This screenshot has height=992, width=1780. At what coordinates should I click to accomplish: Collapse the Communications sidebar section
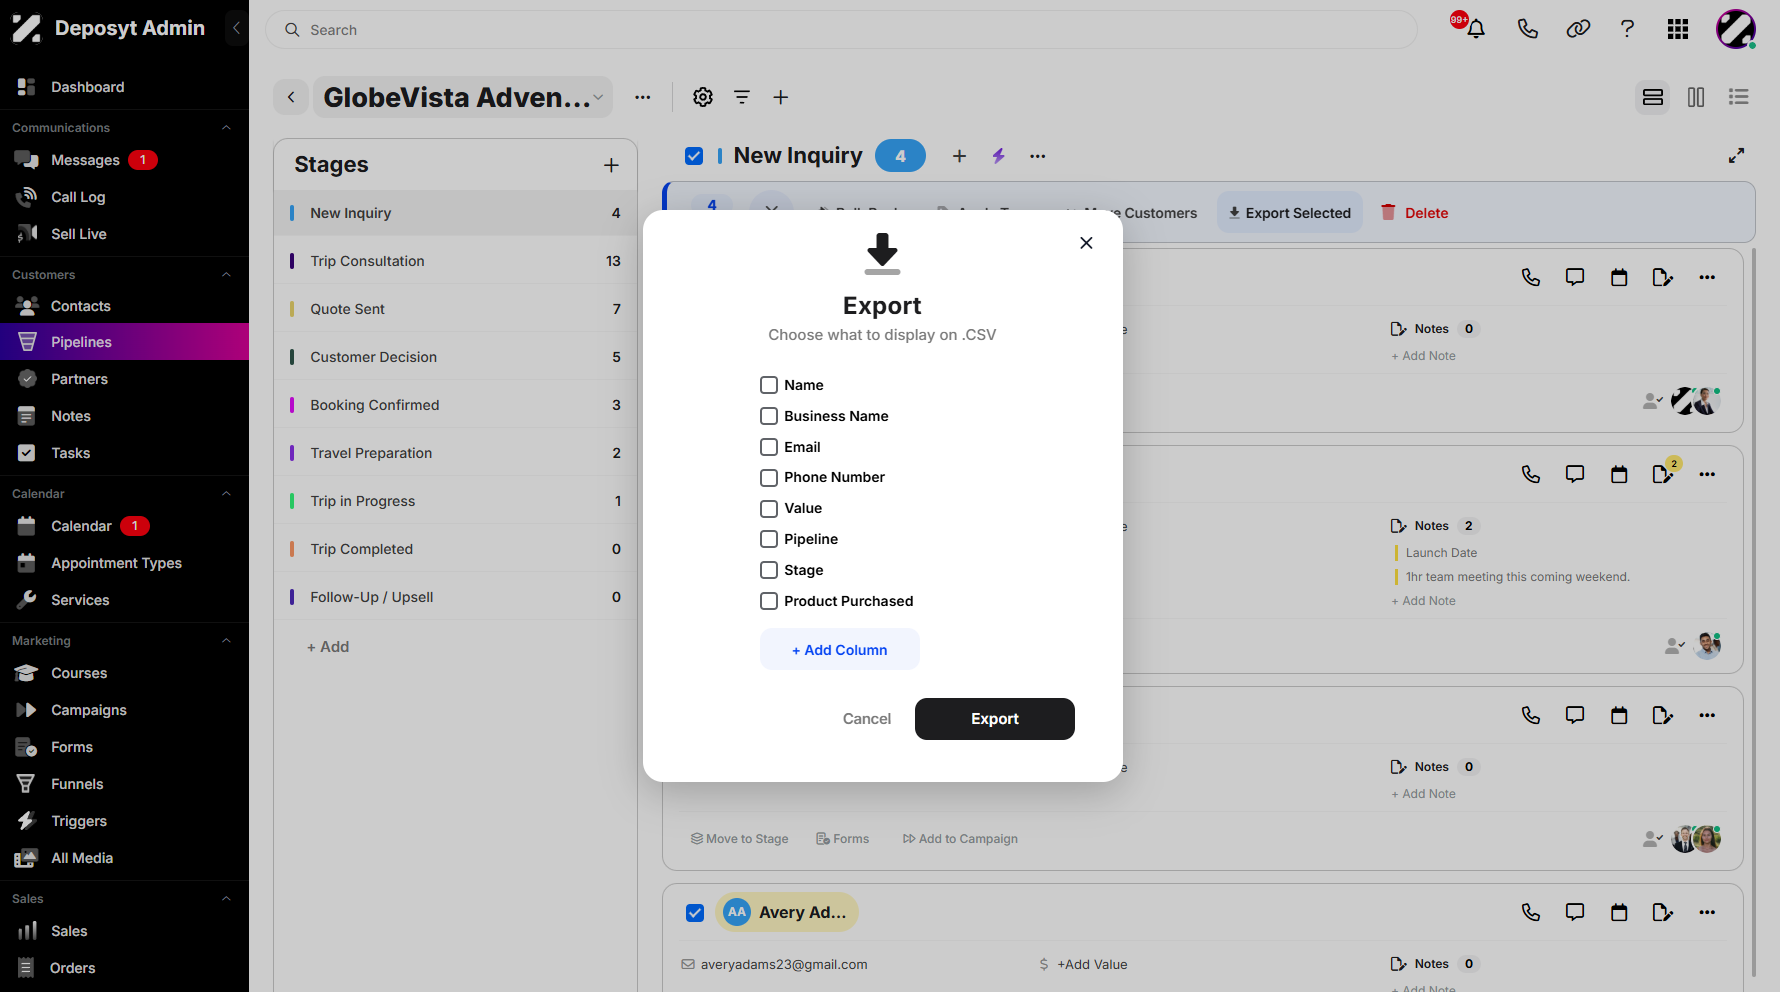pyautogui.click(x=226, y=127)
